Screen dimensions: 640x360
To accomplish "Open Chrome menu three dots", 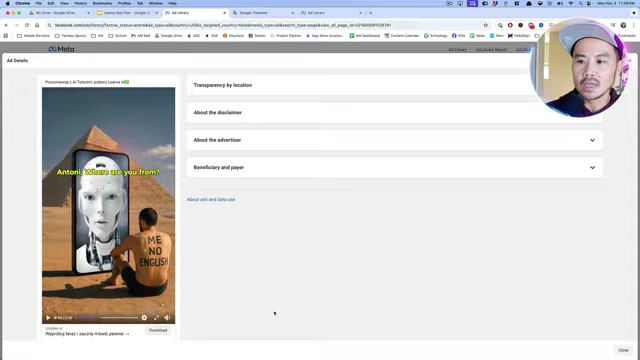I will click(x=634, y=25).
